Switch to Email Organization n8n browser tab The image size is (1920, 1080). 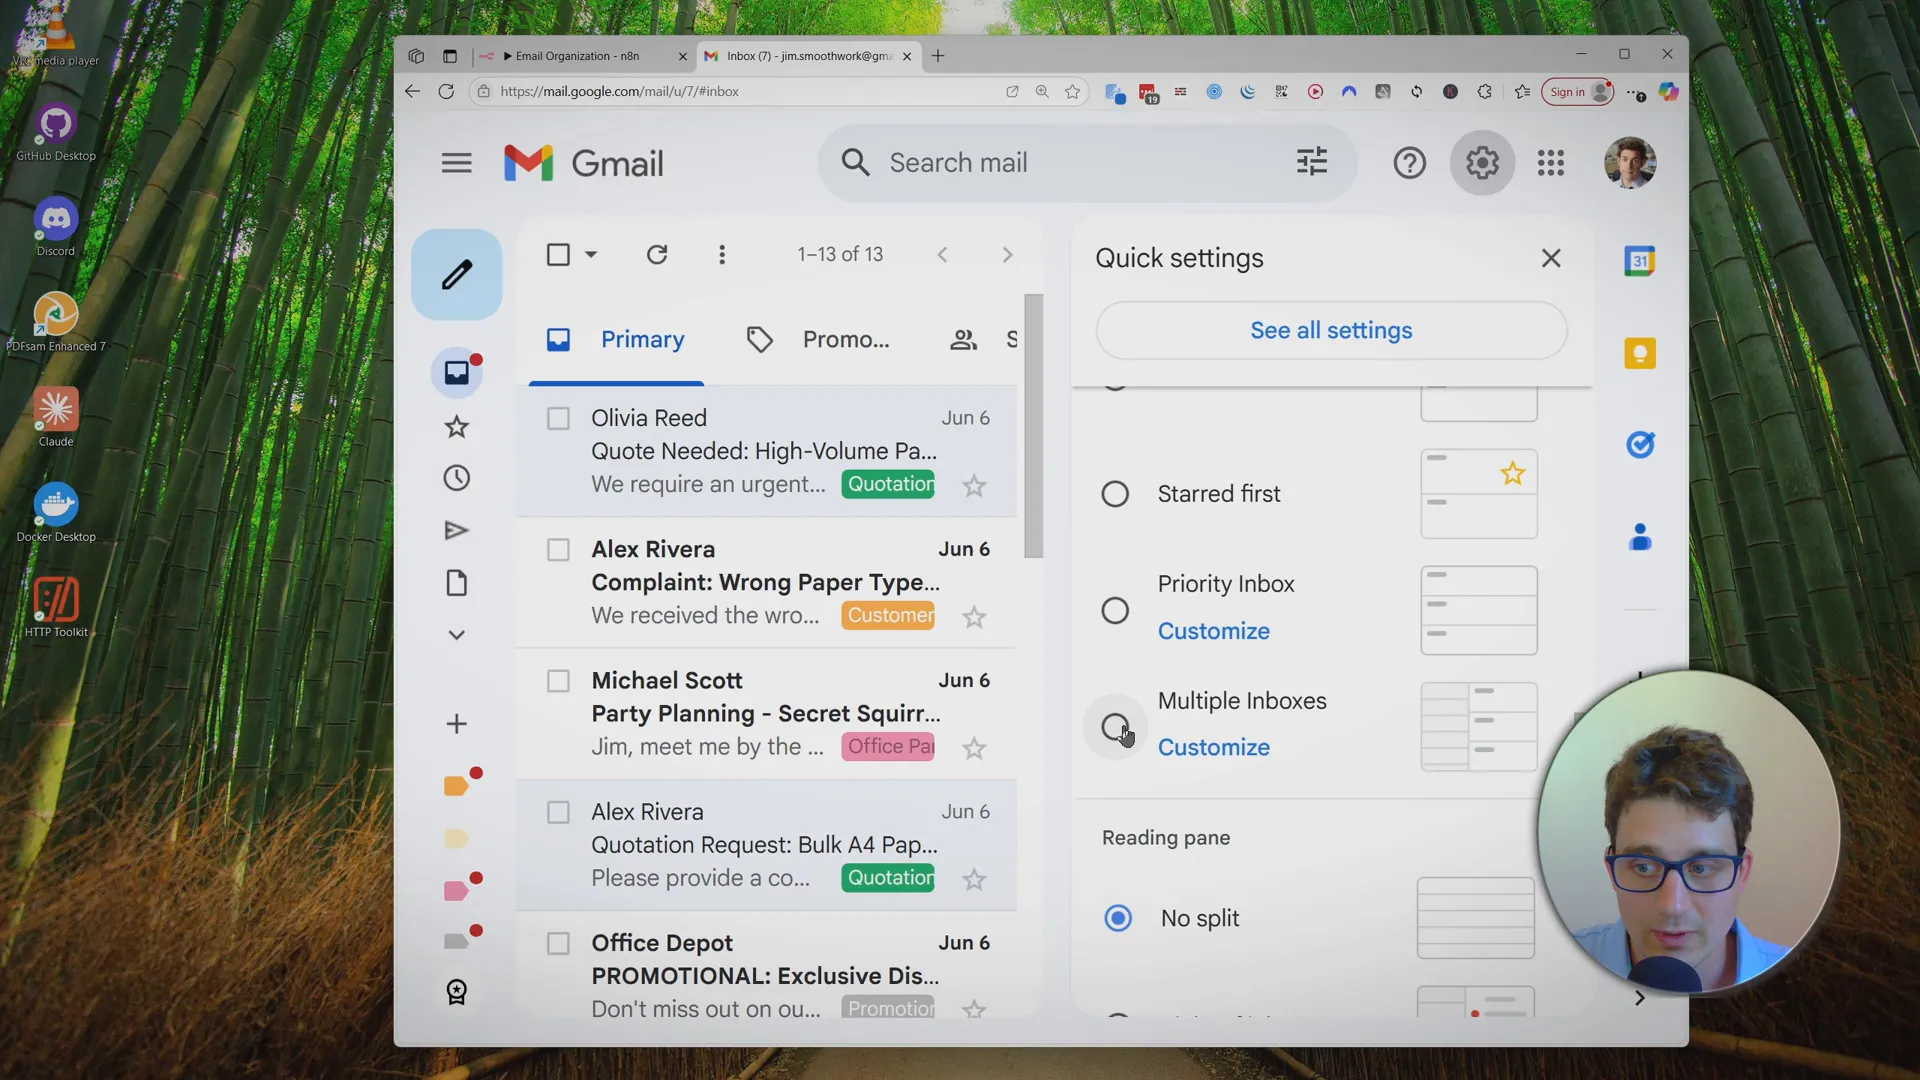click(x=583, y=56)
